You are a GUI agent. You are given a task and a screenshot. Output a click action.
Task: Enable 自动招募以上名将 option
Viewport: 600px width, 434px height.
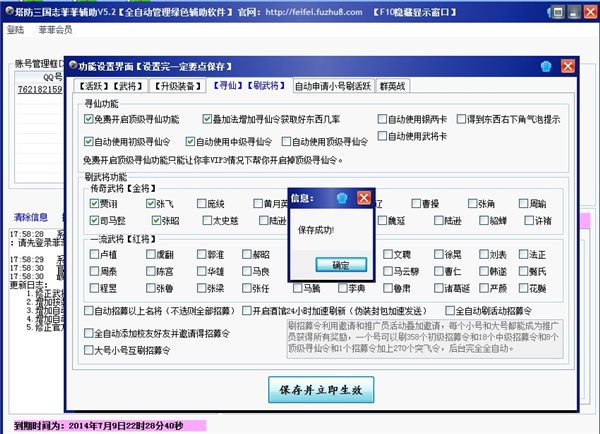pos(88,310)
